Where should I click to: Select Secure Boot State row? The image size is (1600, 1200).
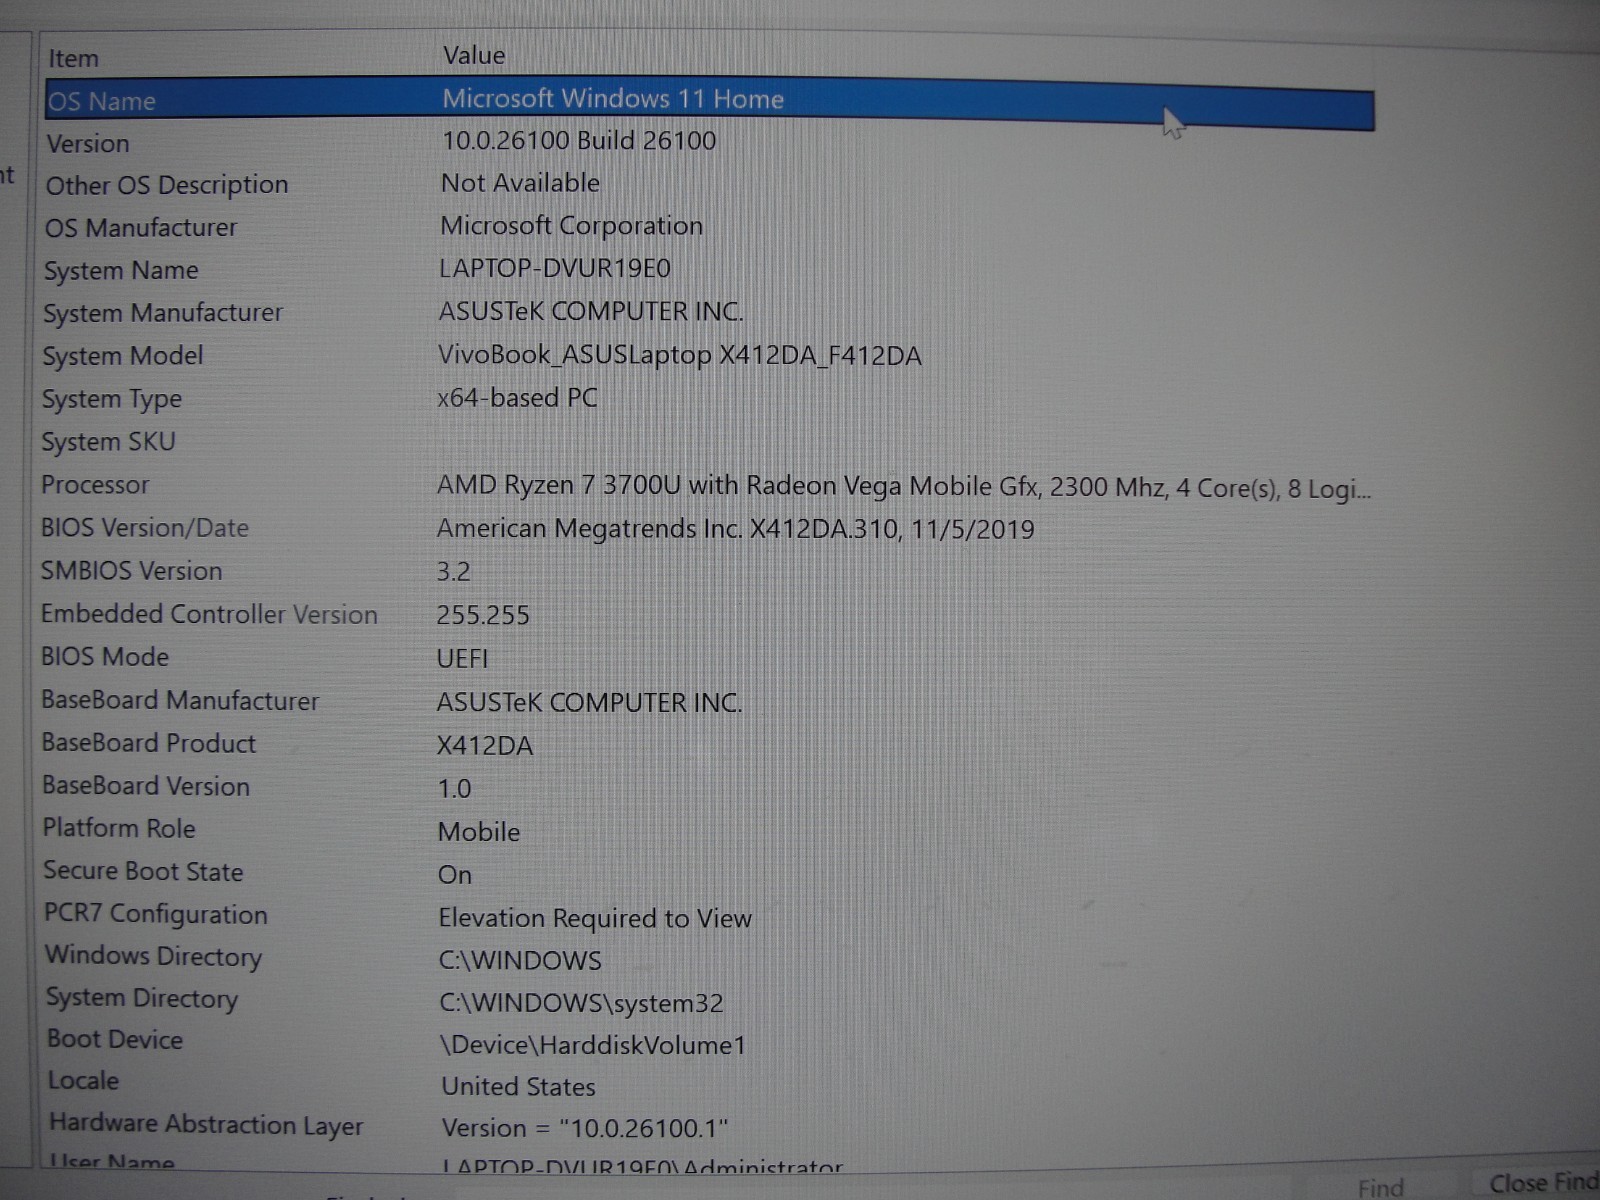[x=143, y=872]
